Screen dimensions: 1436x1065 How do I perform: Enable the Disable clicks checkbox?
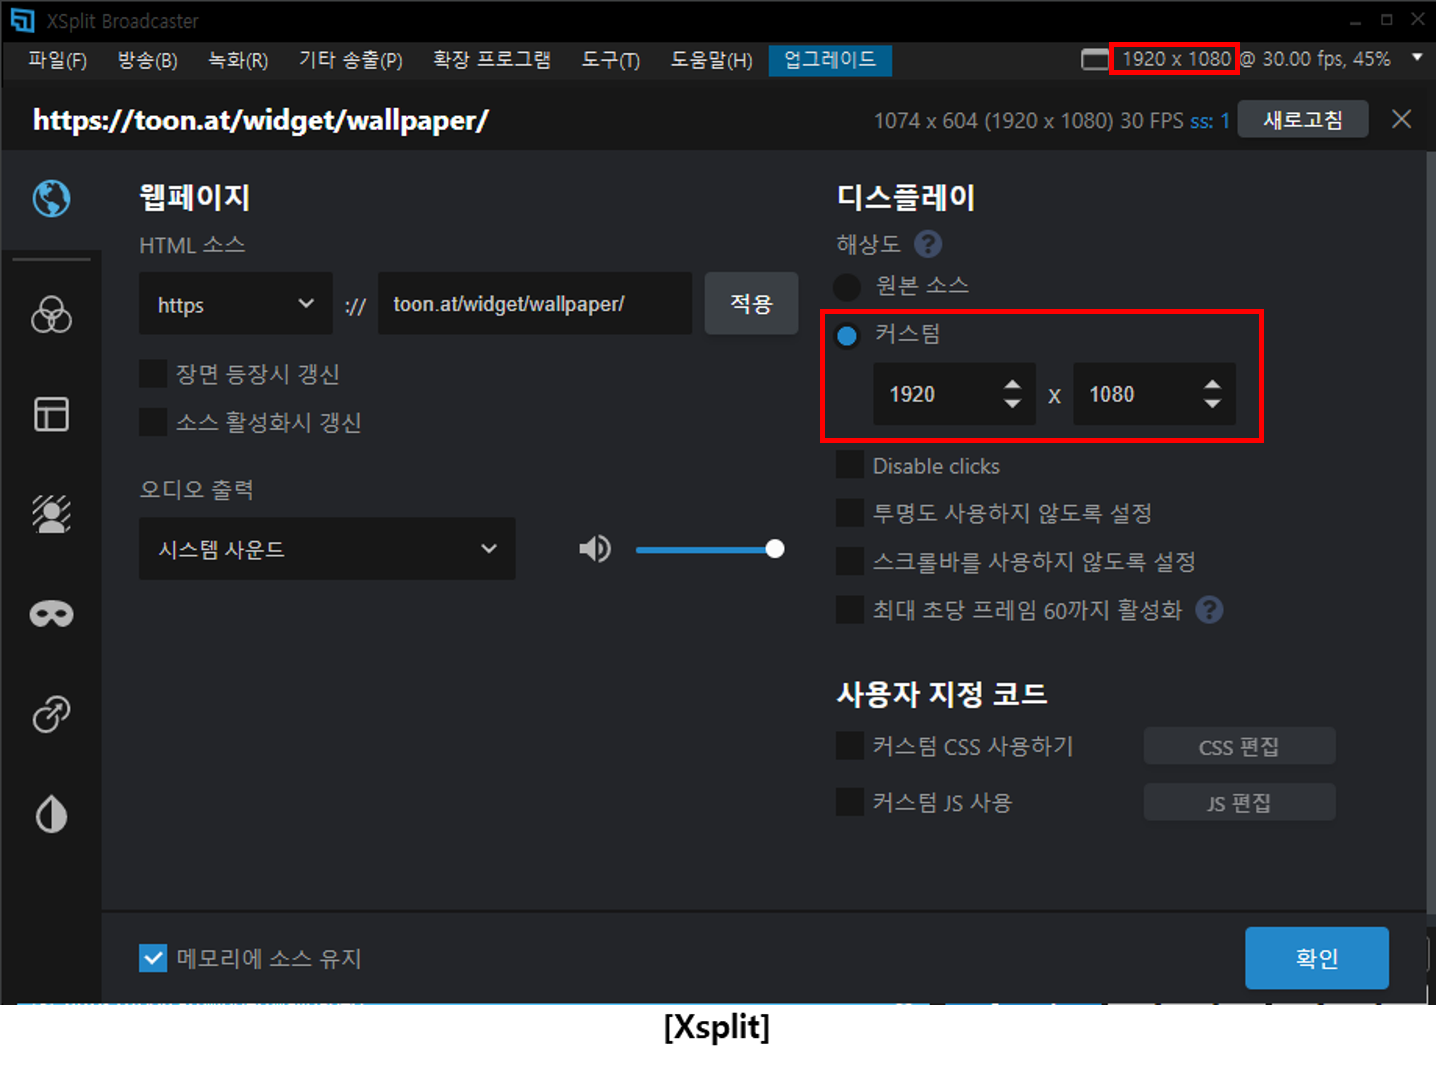(x=848, y=464)
